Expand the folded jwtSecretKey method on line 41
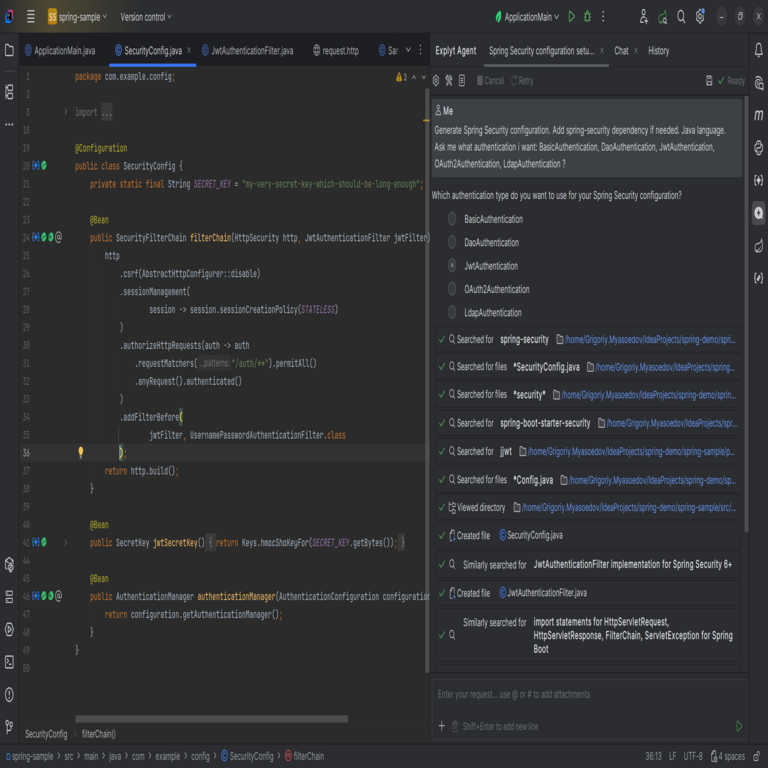 tap(66, 542)
